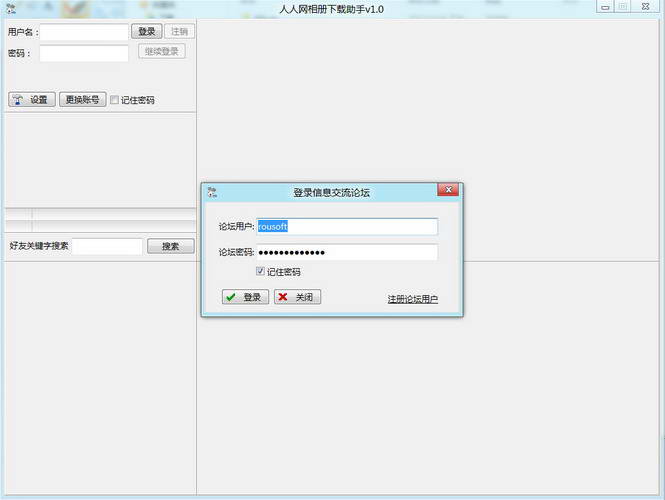Click the 更换账号 button
Viewport: 665px width, 500px height.
pos(82,100)
